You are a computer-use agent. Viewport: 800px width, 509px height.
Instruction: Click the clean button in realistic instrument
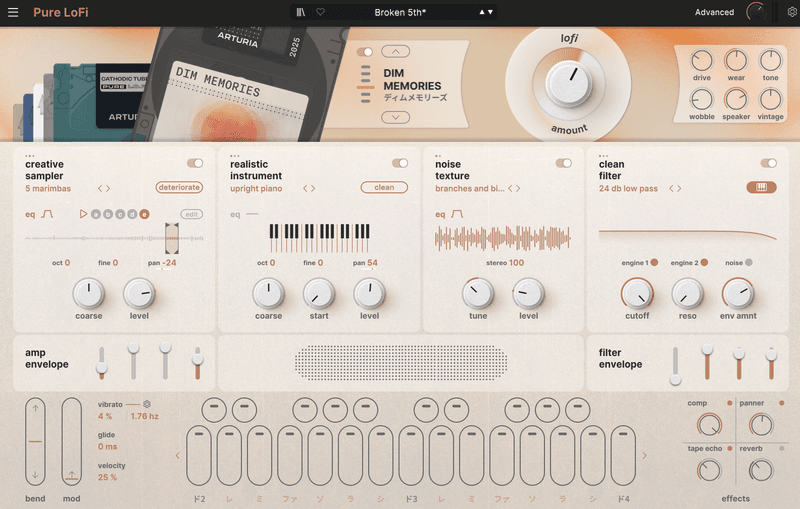[x=384, y=187]
